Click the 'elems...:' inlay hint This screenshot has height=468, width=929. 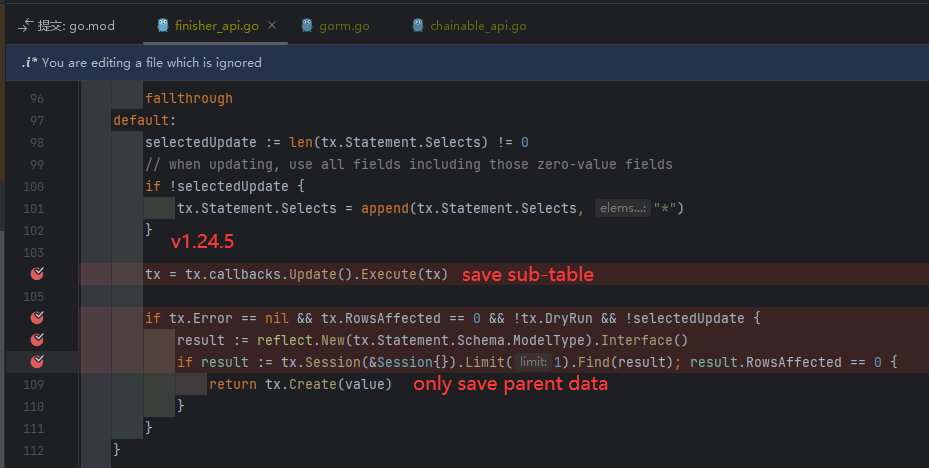[622, 208]
